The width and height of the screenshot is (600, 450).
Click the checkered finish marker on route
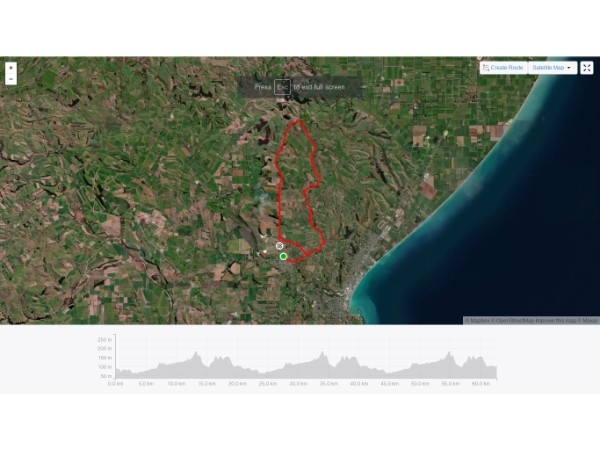pos(280,246)
